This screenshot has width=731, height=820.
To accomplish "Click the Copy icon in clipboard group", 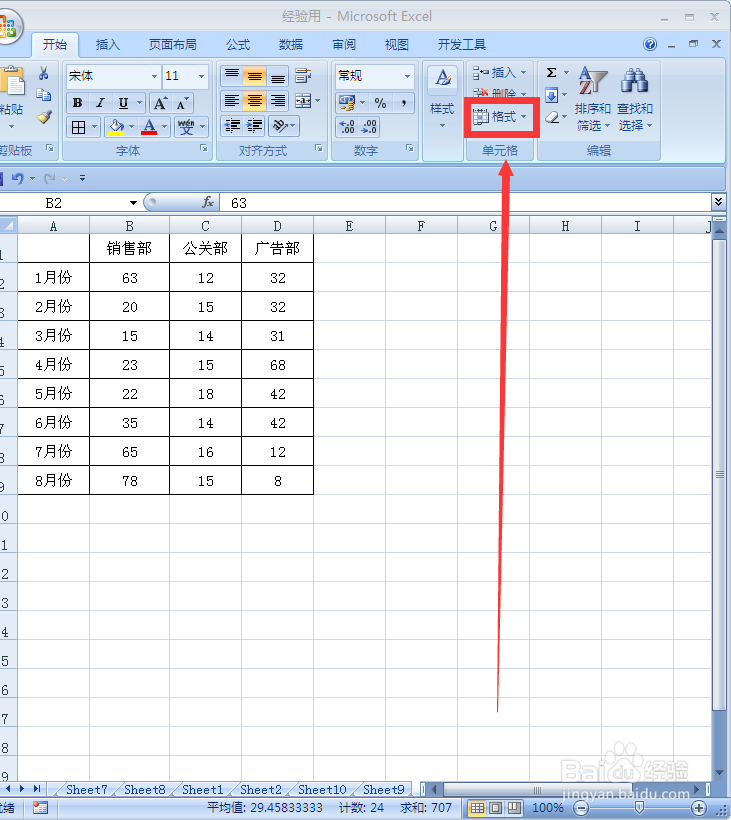I will 43,95.
